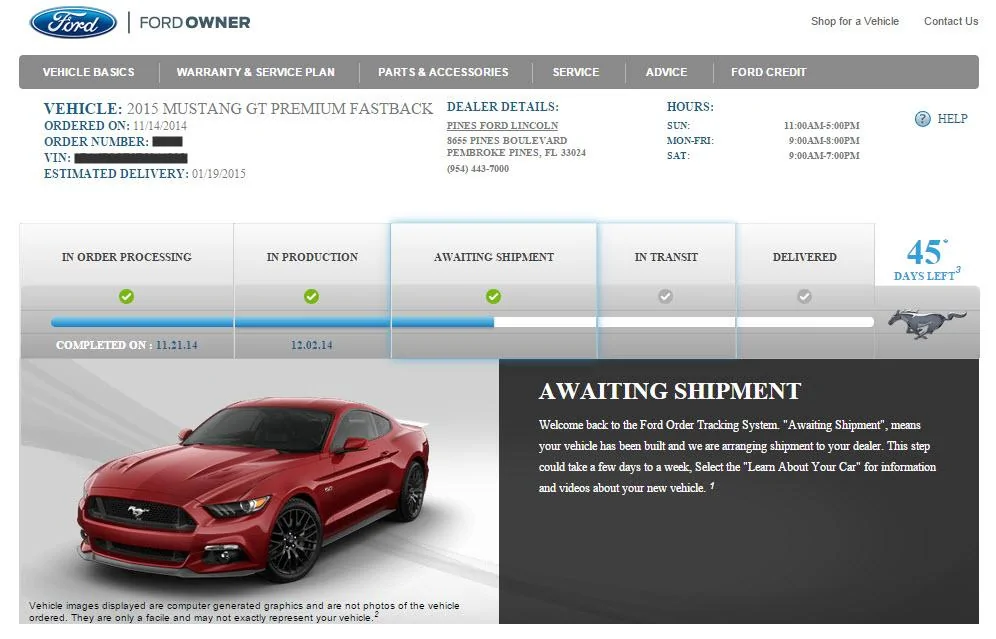This screenshot has width=996, height=639.
Task: Click dealer address 8655 Pines Boulevard
Action: click(x=507, y=140)
